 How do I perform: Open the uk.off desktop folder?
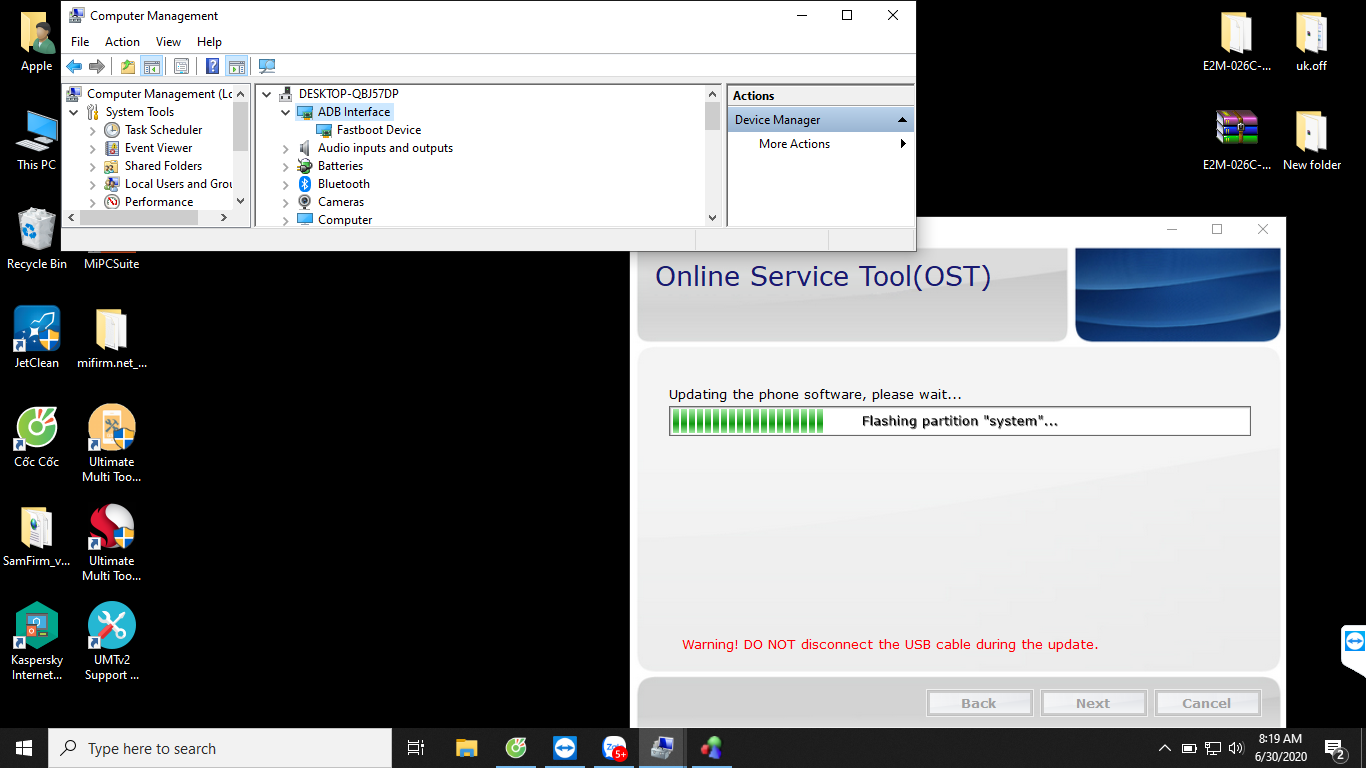pos(1311,42)
